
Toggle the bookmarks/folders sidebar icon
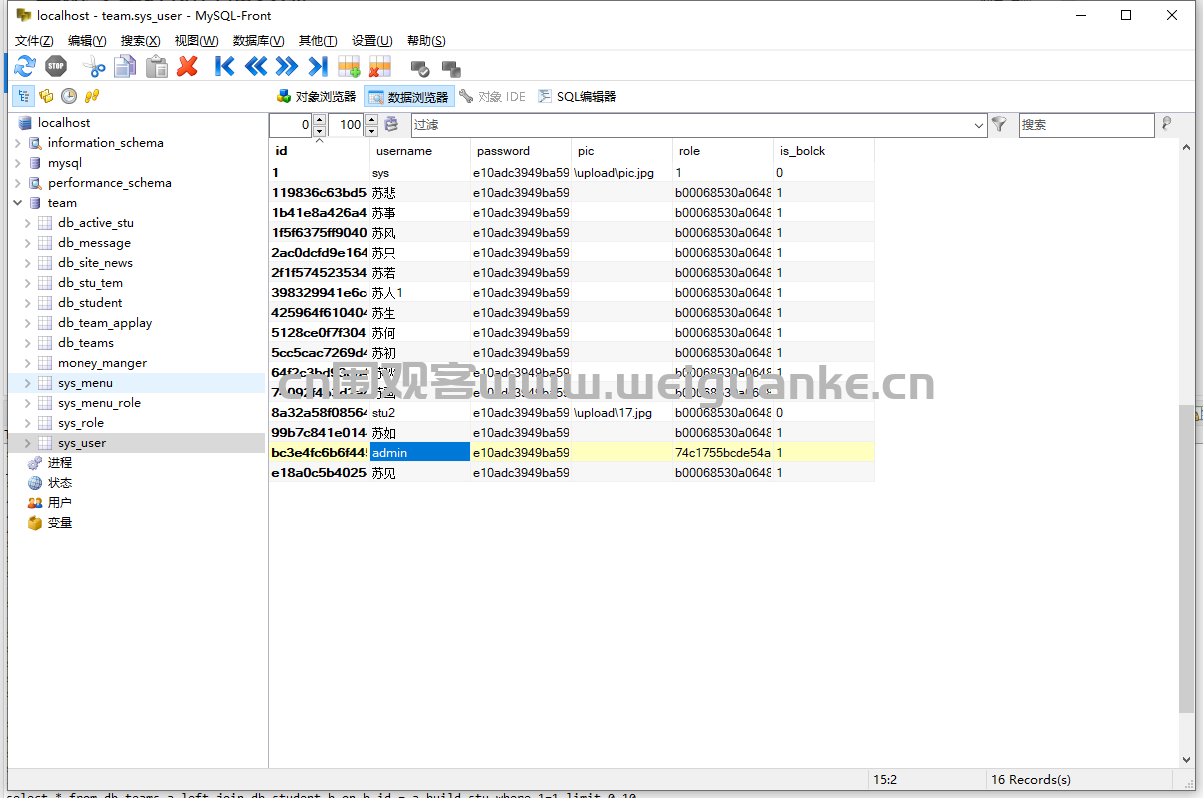46,96
